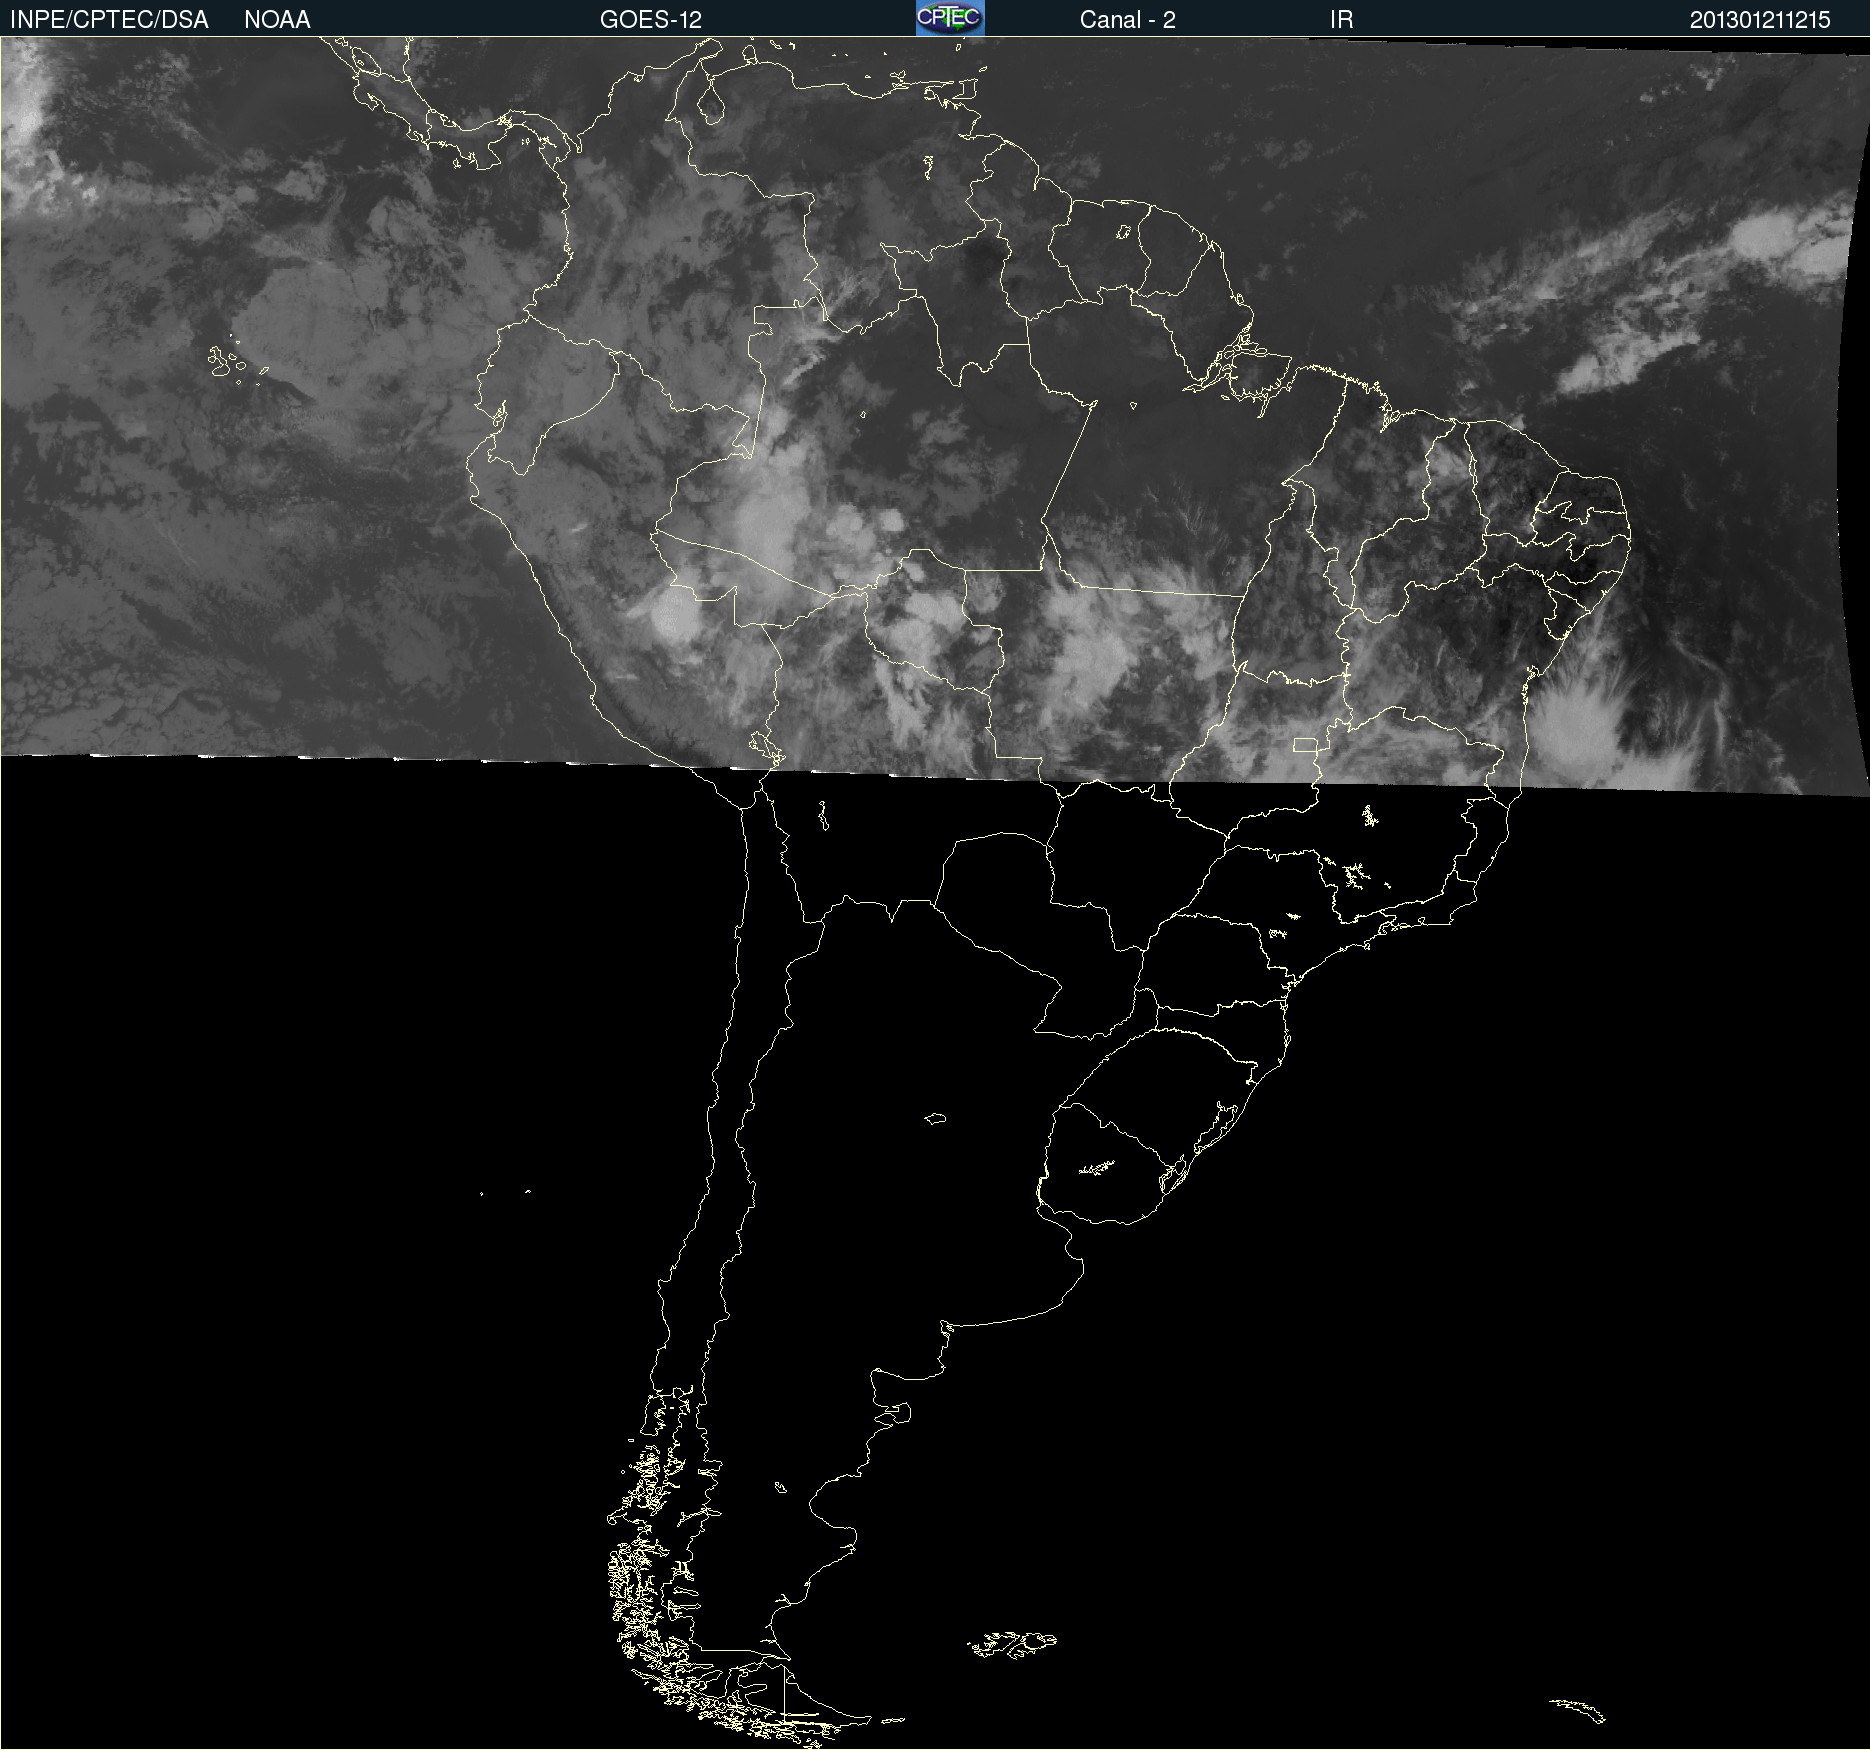Viewport: 1870px width, 1750px height.
Task: Click the GOES-12 satellite label
Action: 651,20
